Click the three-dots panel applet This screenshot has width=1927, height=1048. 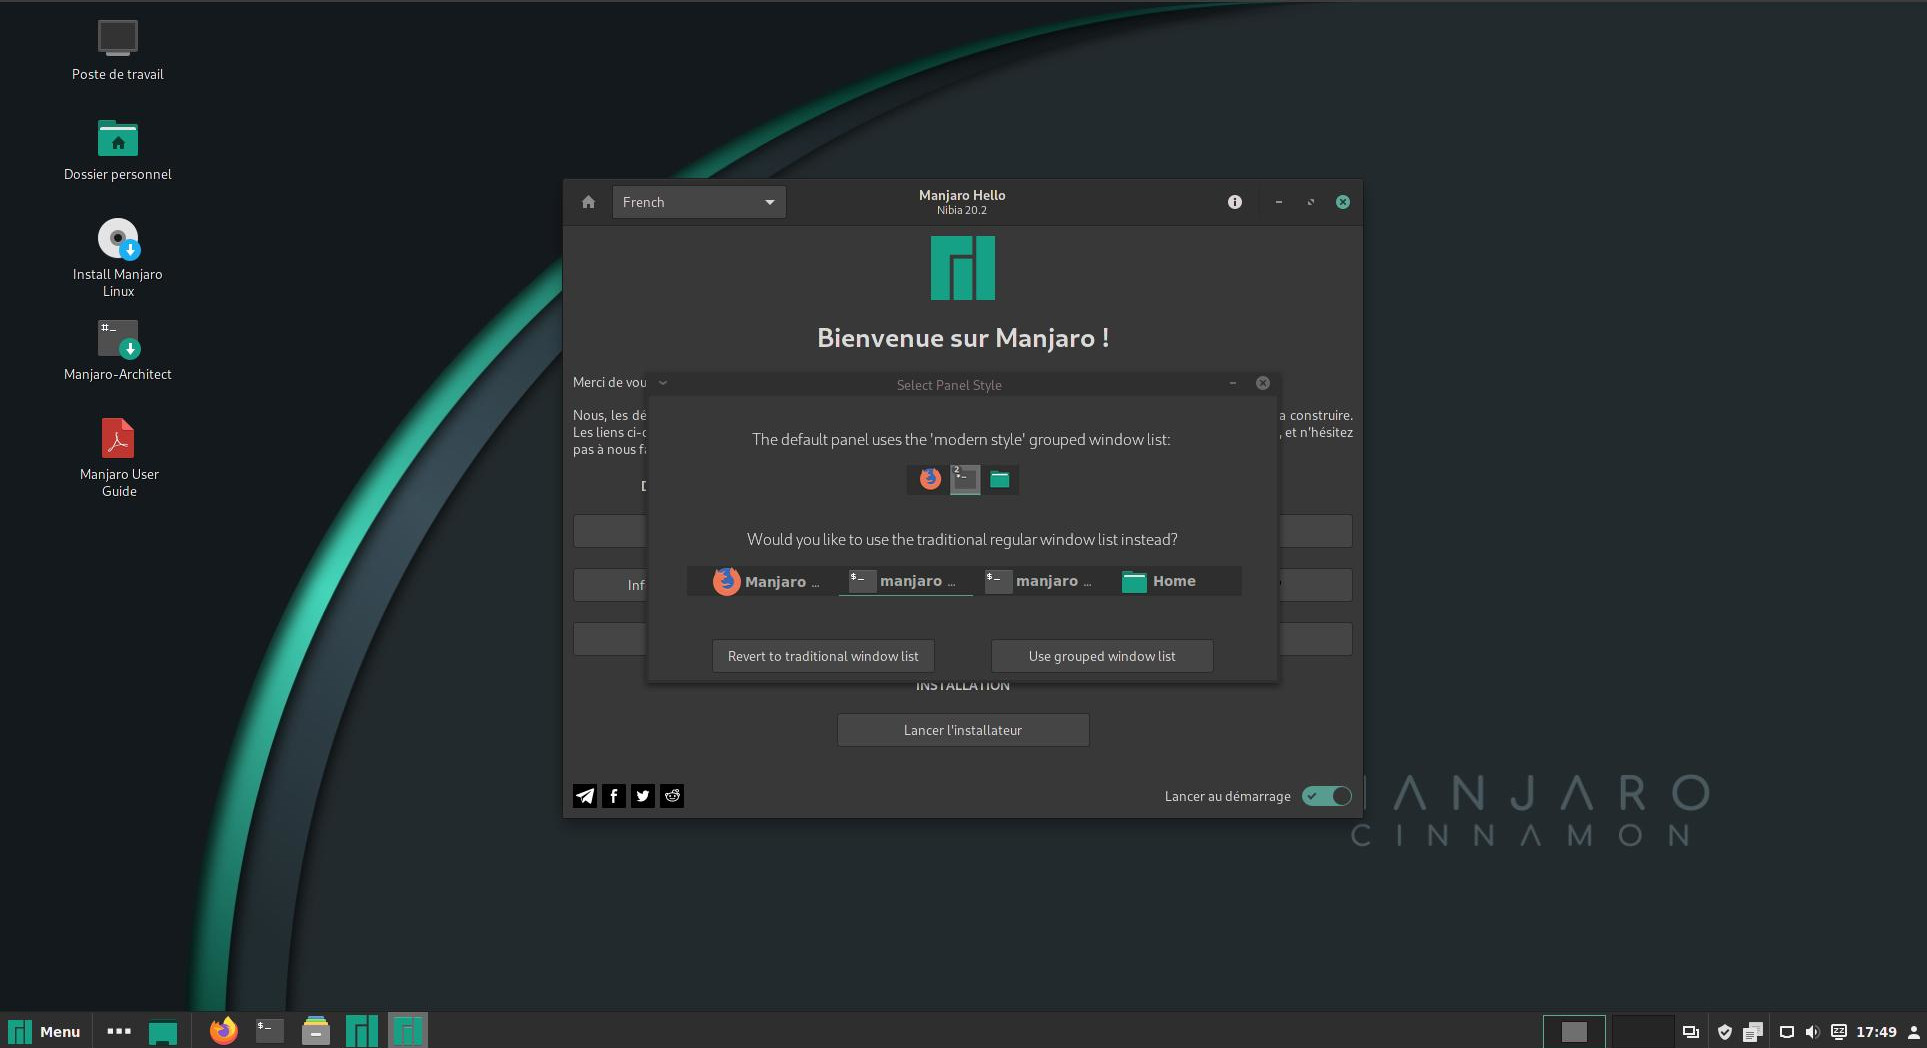pos(119,1031)
